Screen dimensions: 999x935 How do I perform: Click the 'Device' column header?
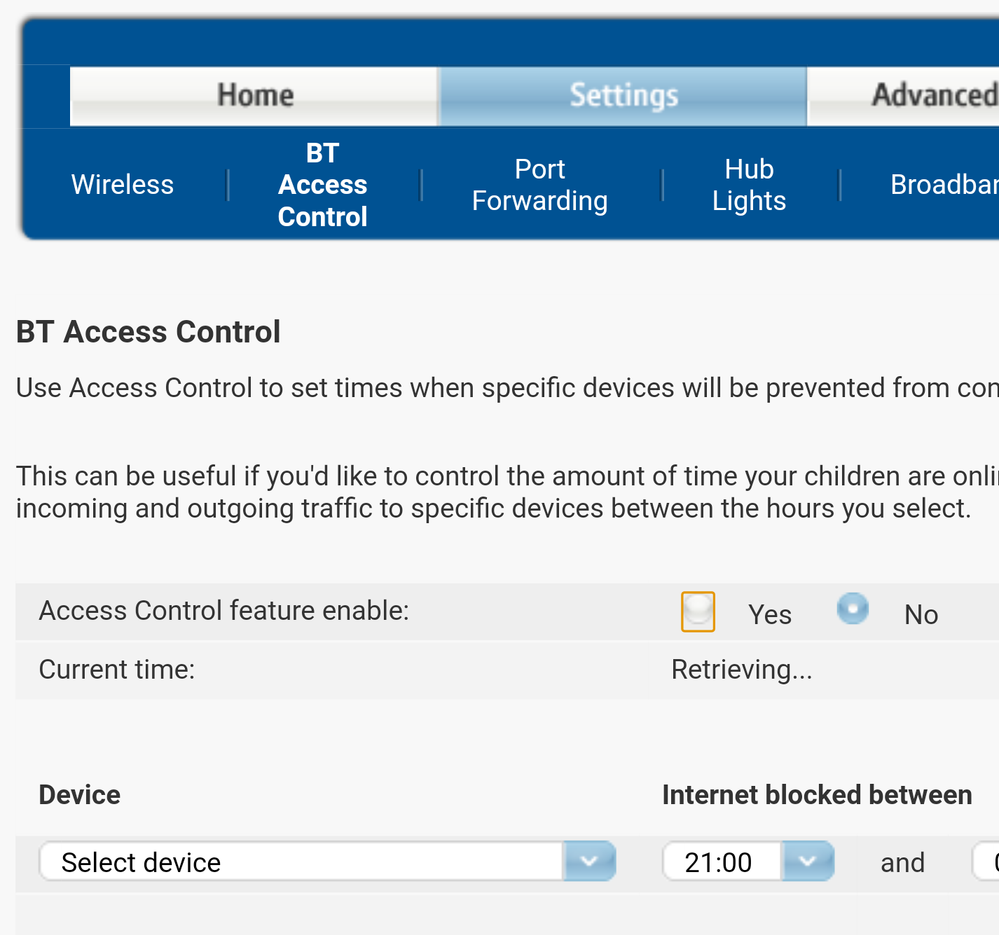point(80,795)
